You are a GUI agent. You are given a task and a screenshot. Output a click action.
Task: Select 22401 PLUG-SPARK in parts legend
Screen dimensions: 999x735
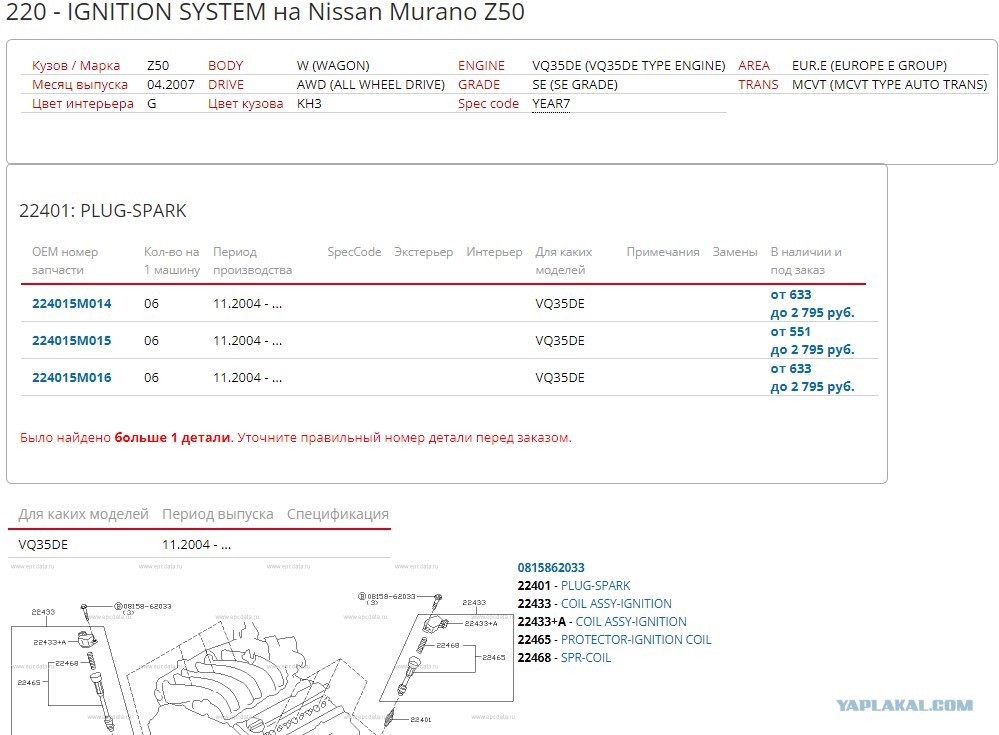tap(573, 585)
